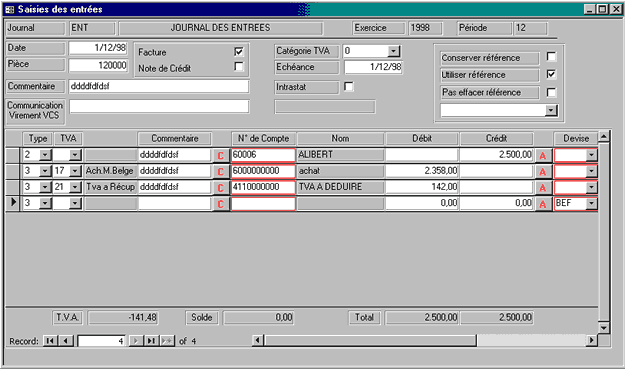Go to the last record
Image resolution: width=625 pixels, height=369 pixels.
(151, 341)
